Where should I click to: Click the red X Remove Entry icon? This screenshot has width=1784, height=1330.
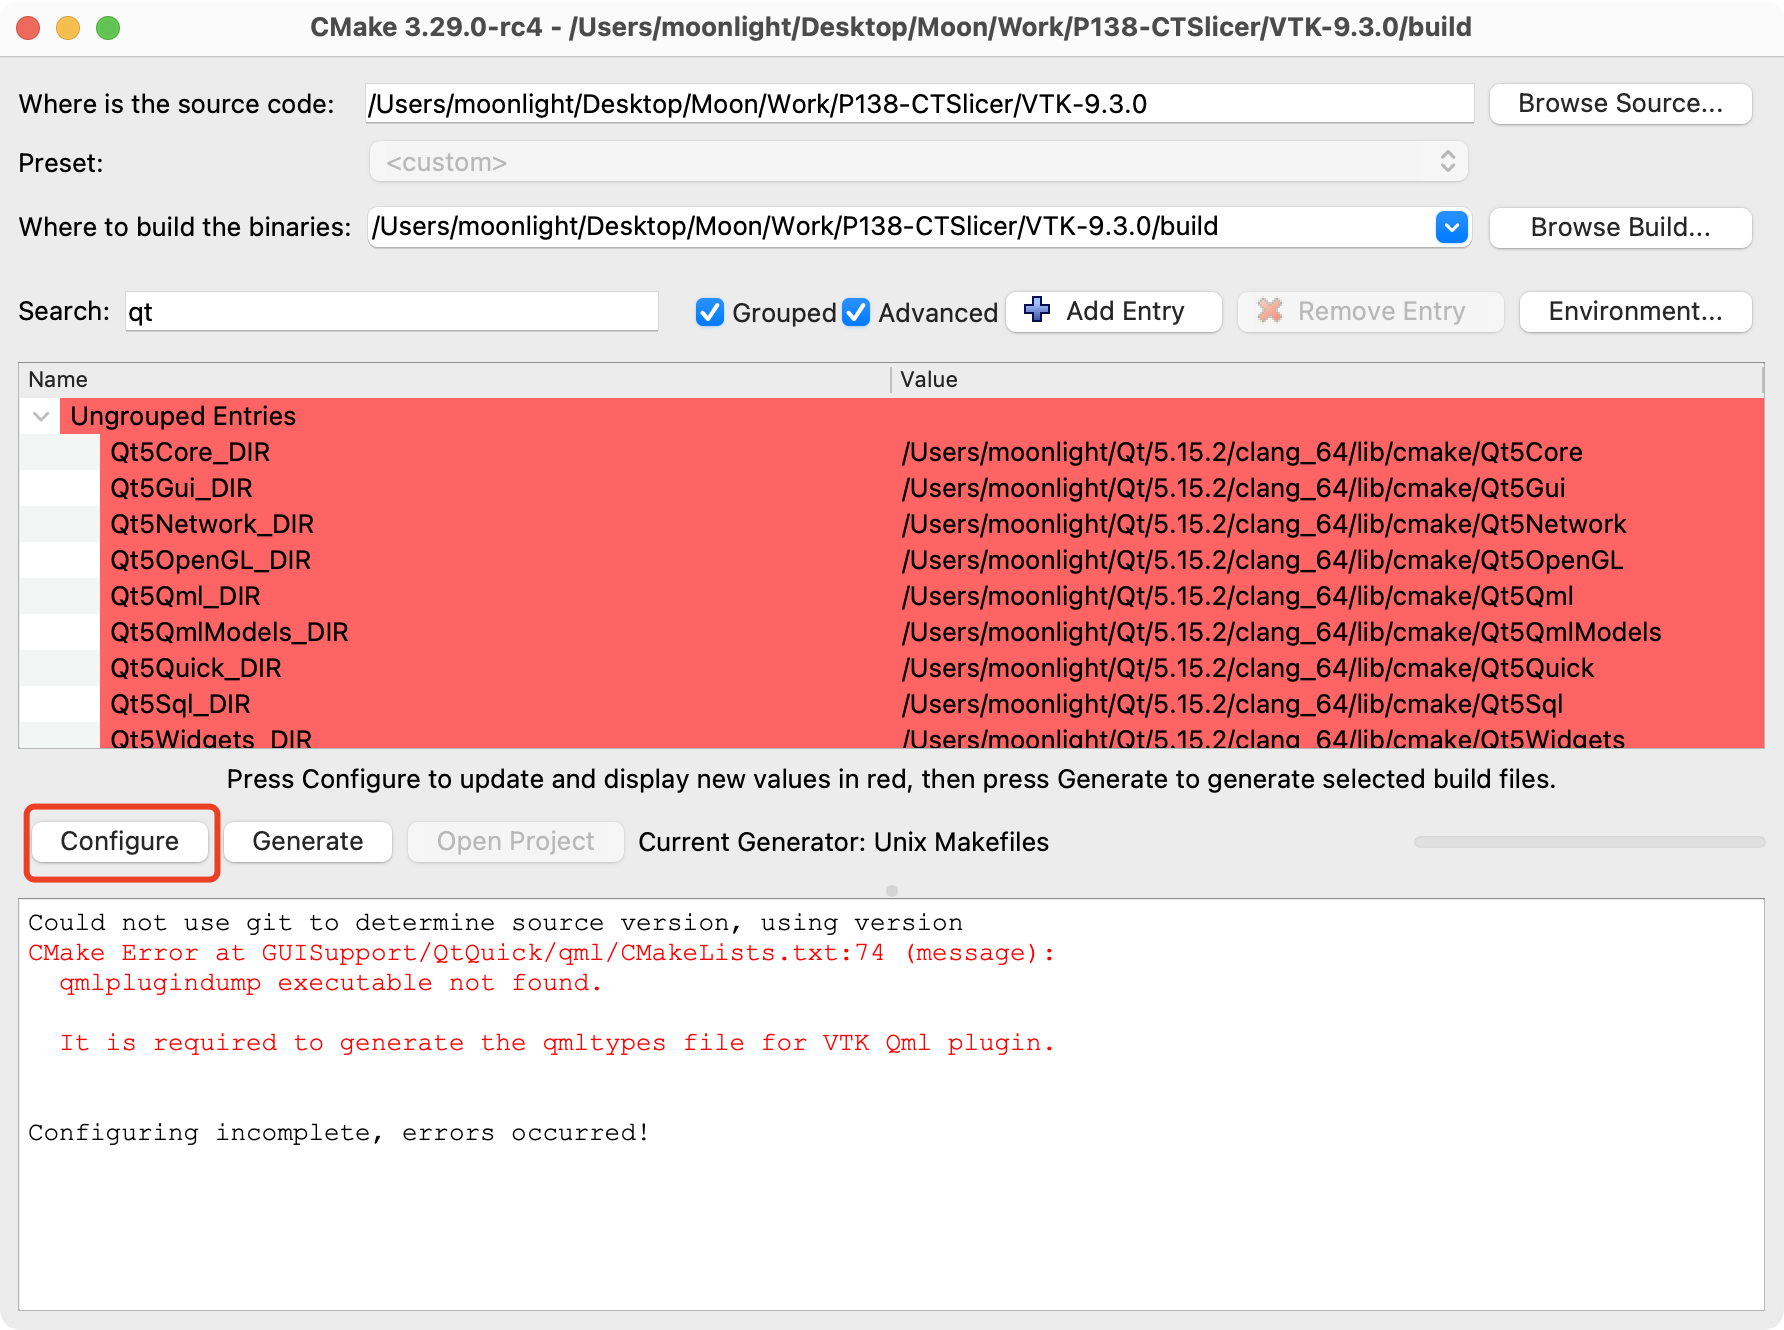[1270, 311]
